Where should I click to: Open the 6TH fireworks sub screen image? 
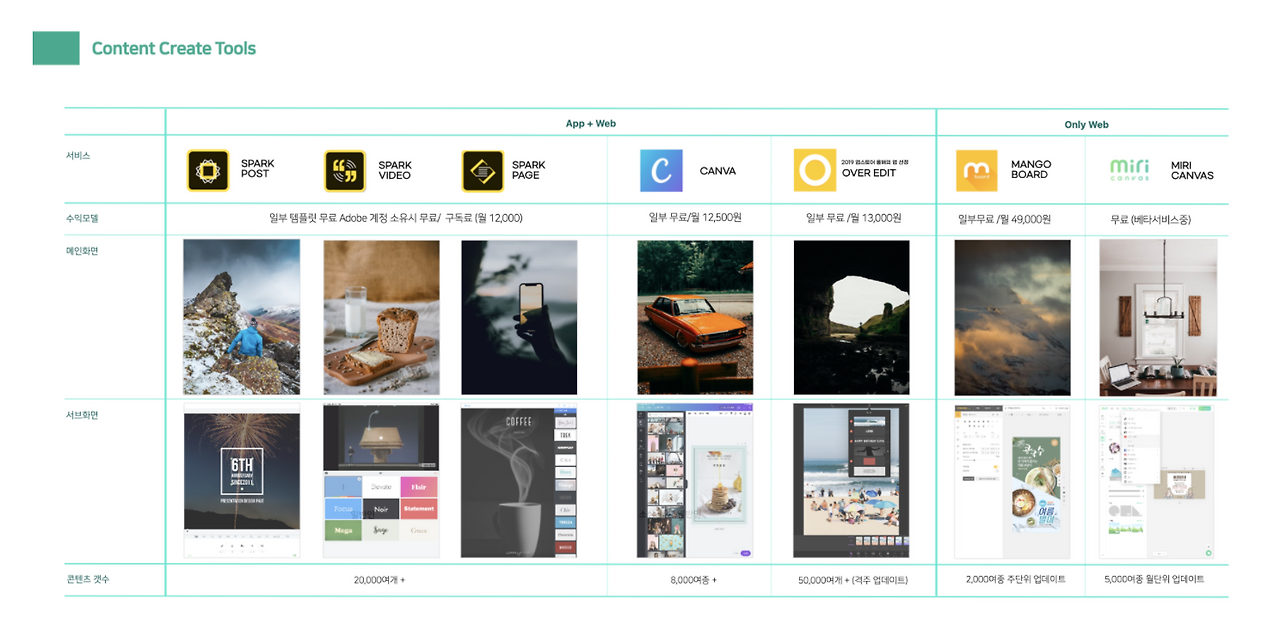(x=242, y=481)
